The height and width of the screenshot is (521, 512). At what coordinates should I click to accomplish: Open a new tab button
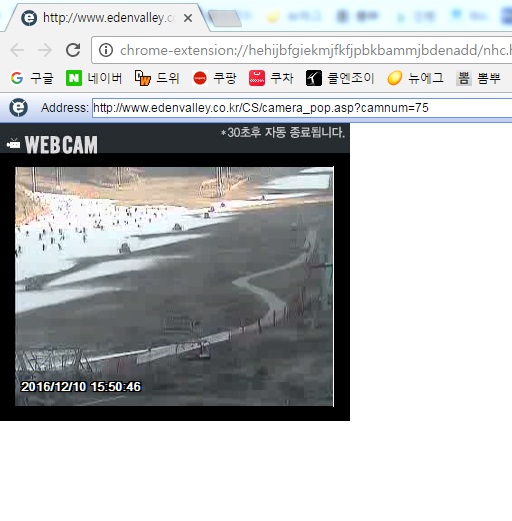(x=225, y=18)
